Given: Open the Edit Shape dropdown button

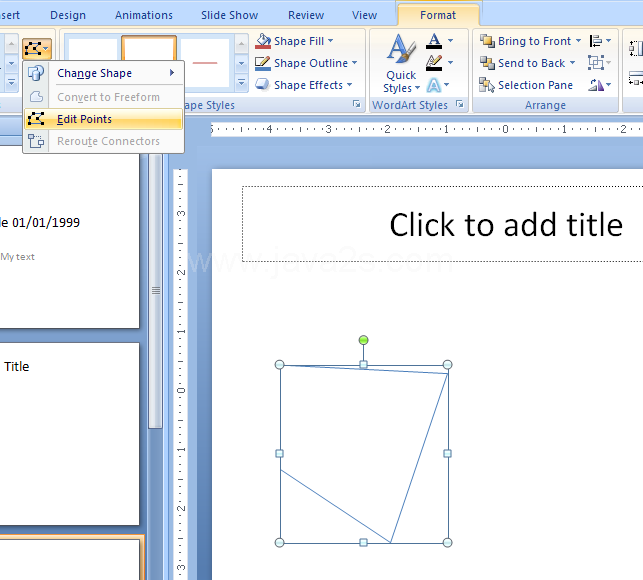Looking at the screenshot, I should click(36, 49).
